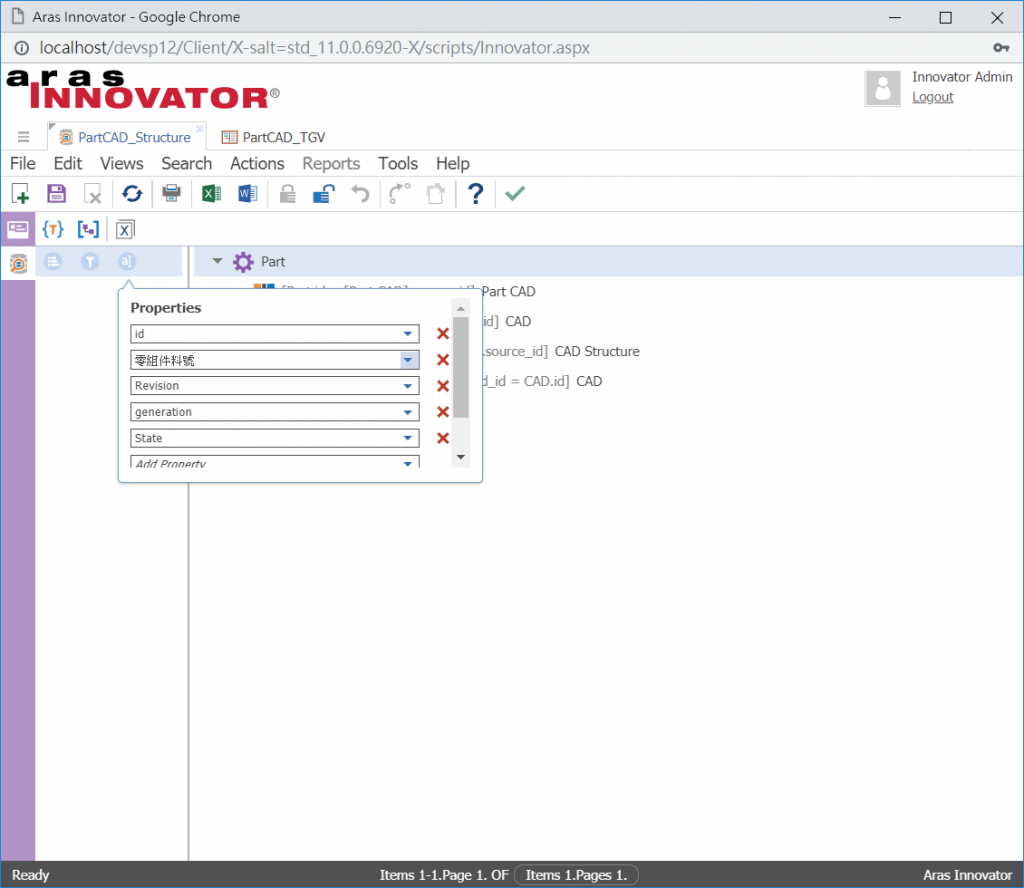The image size is (1024, 888).
Task: Remove the 零組件料號 property
Action: [x=443, y=360]
